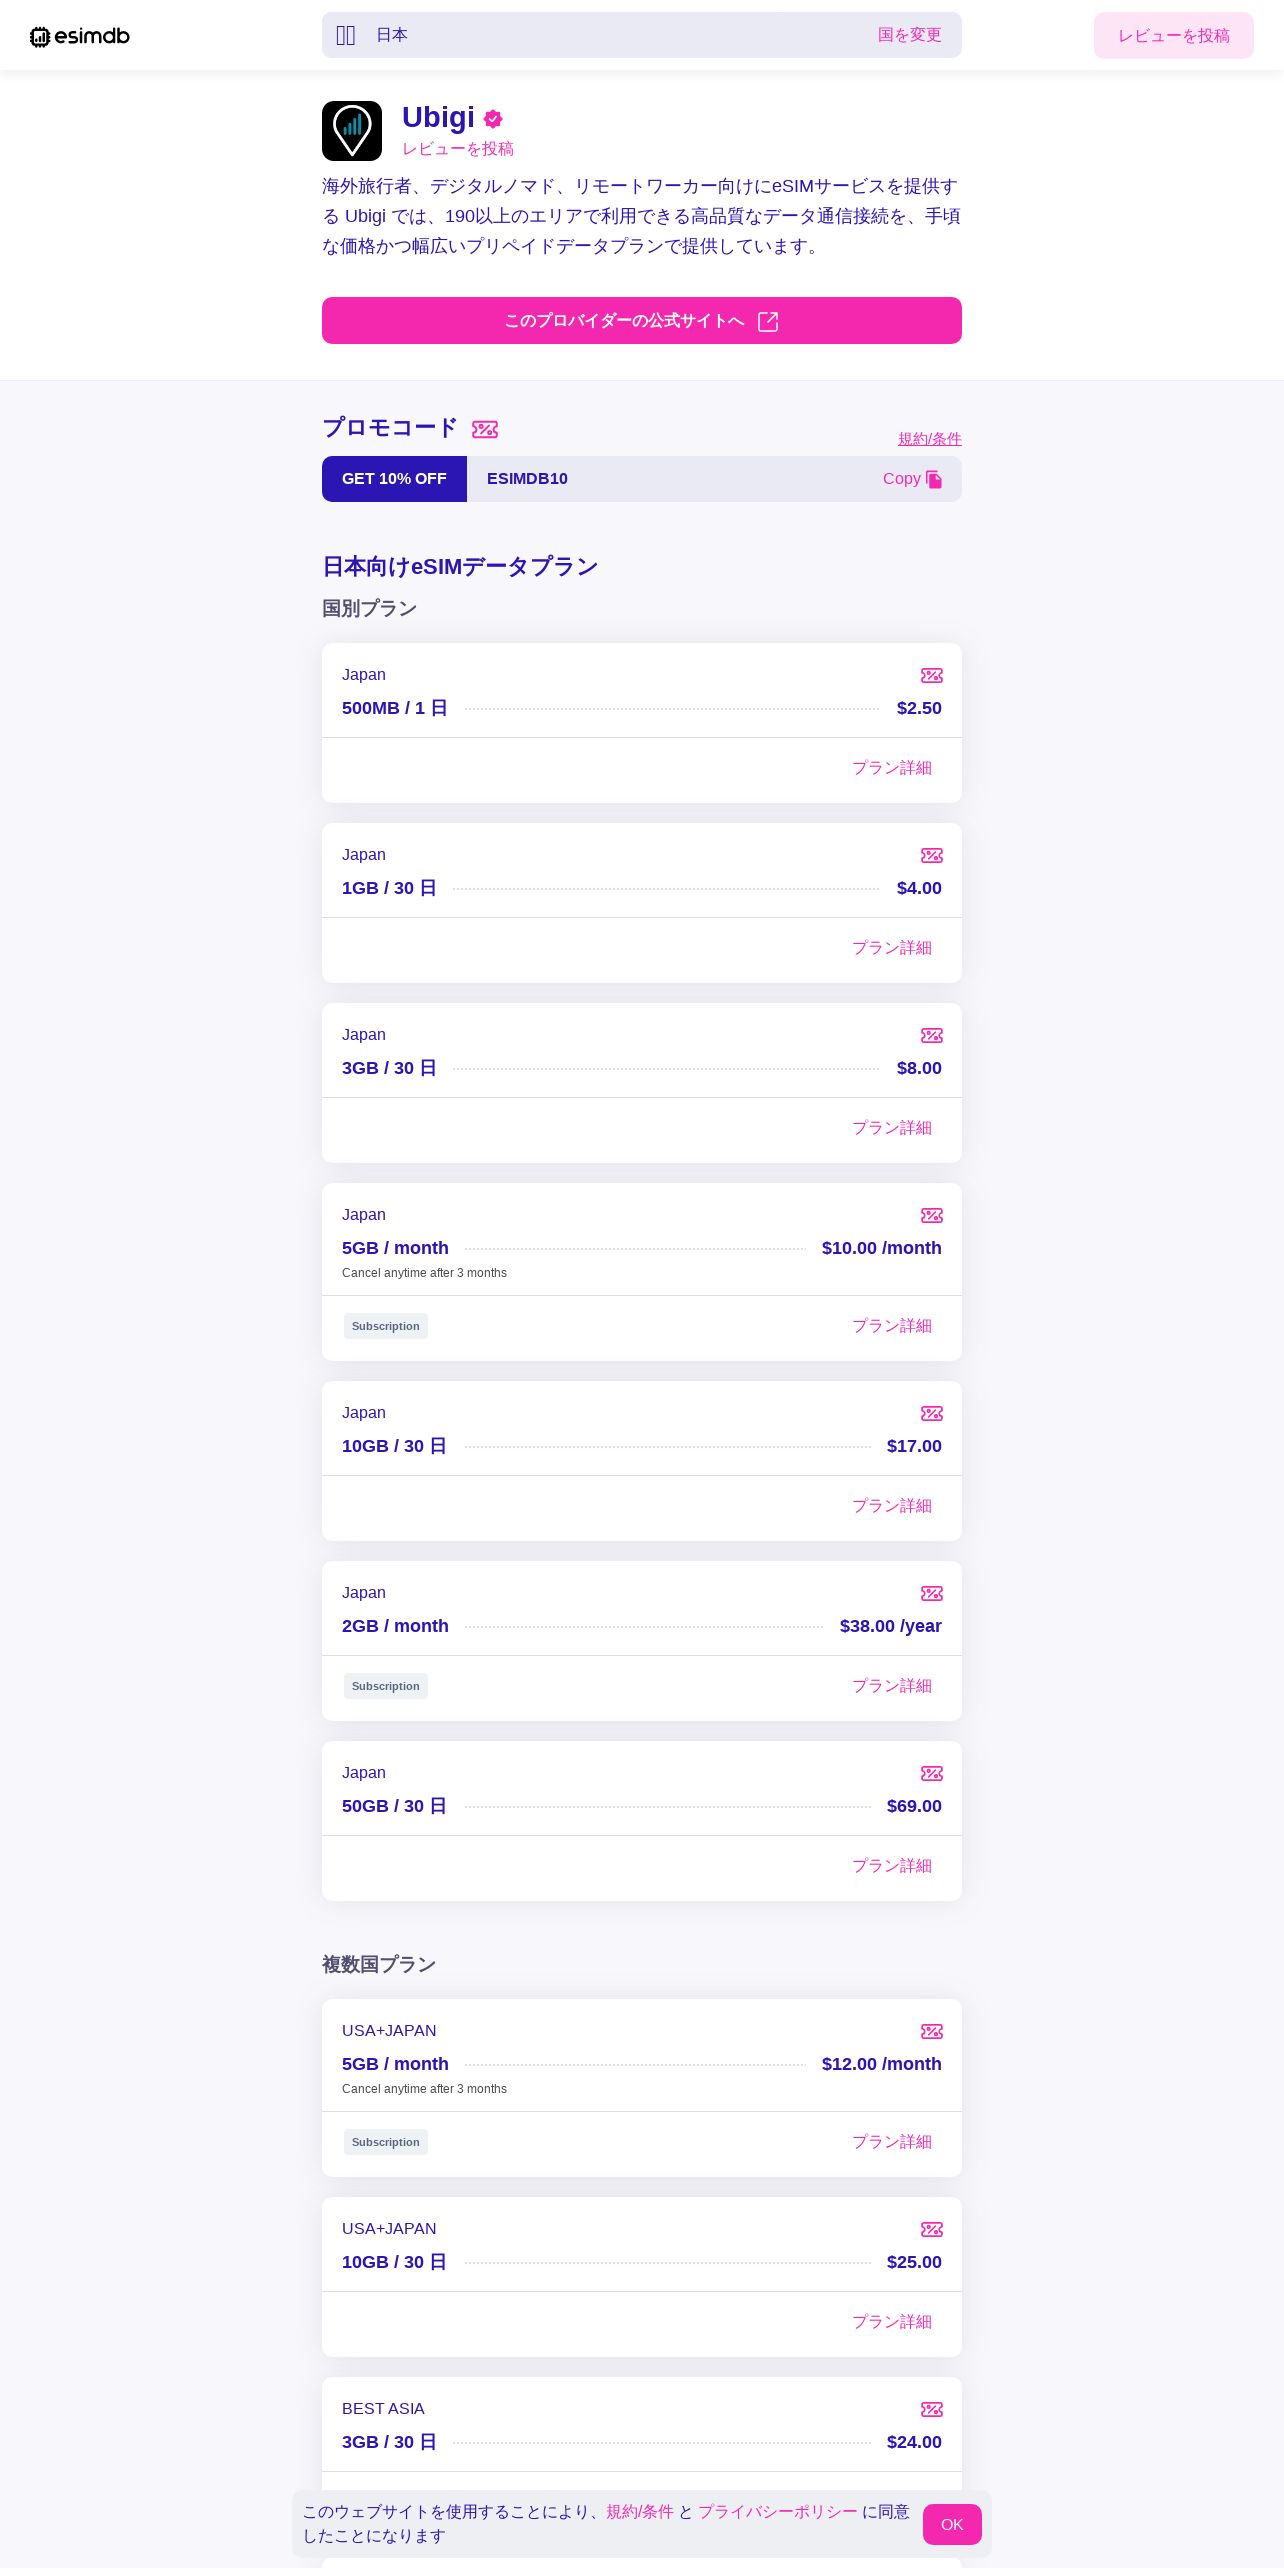Open the 規約/条件 link above promo code
The image size is (1284, 2568).
click(929, 439)
